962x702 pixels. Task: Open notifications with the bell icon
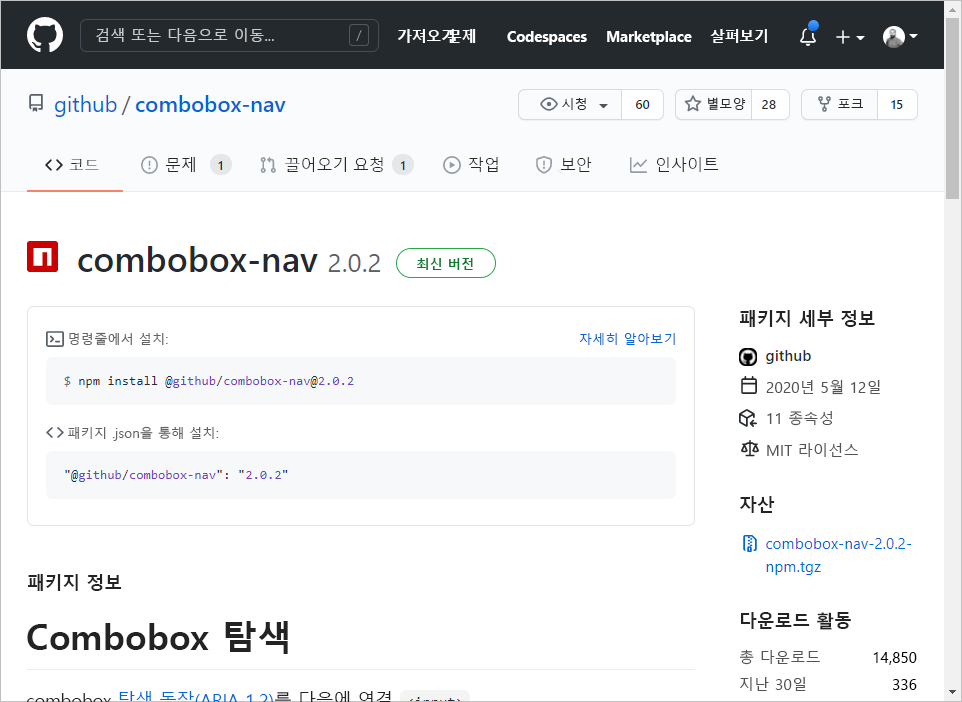coord(807,36)
